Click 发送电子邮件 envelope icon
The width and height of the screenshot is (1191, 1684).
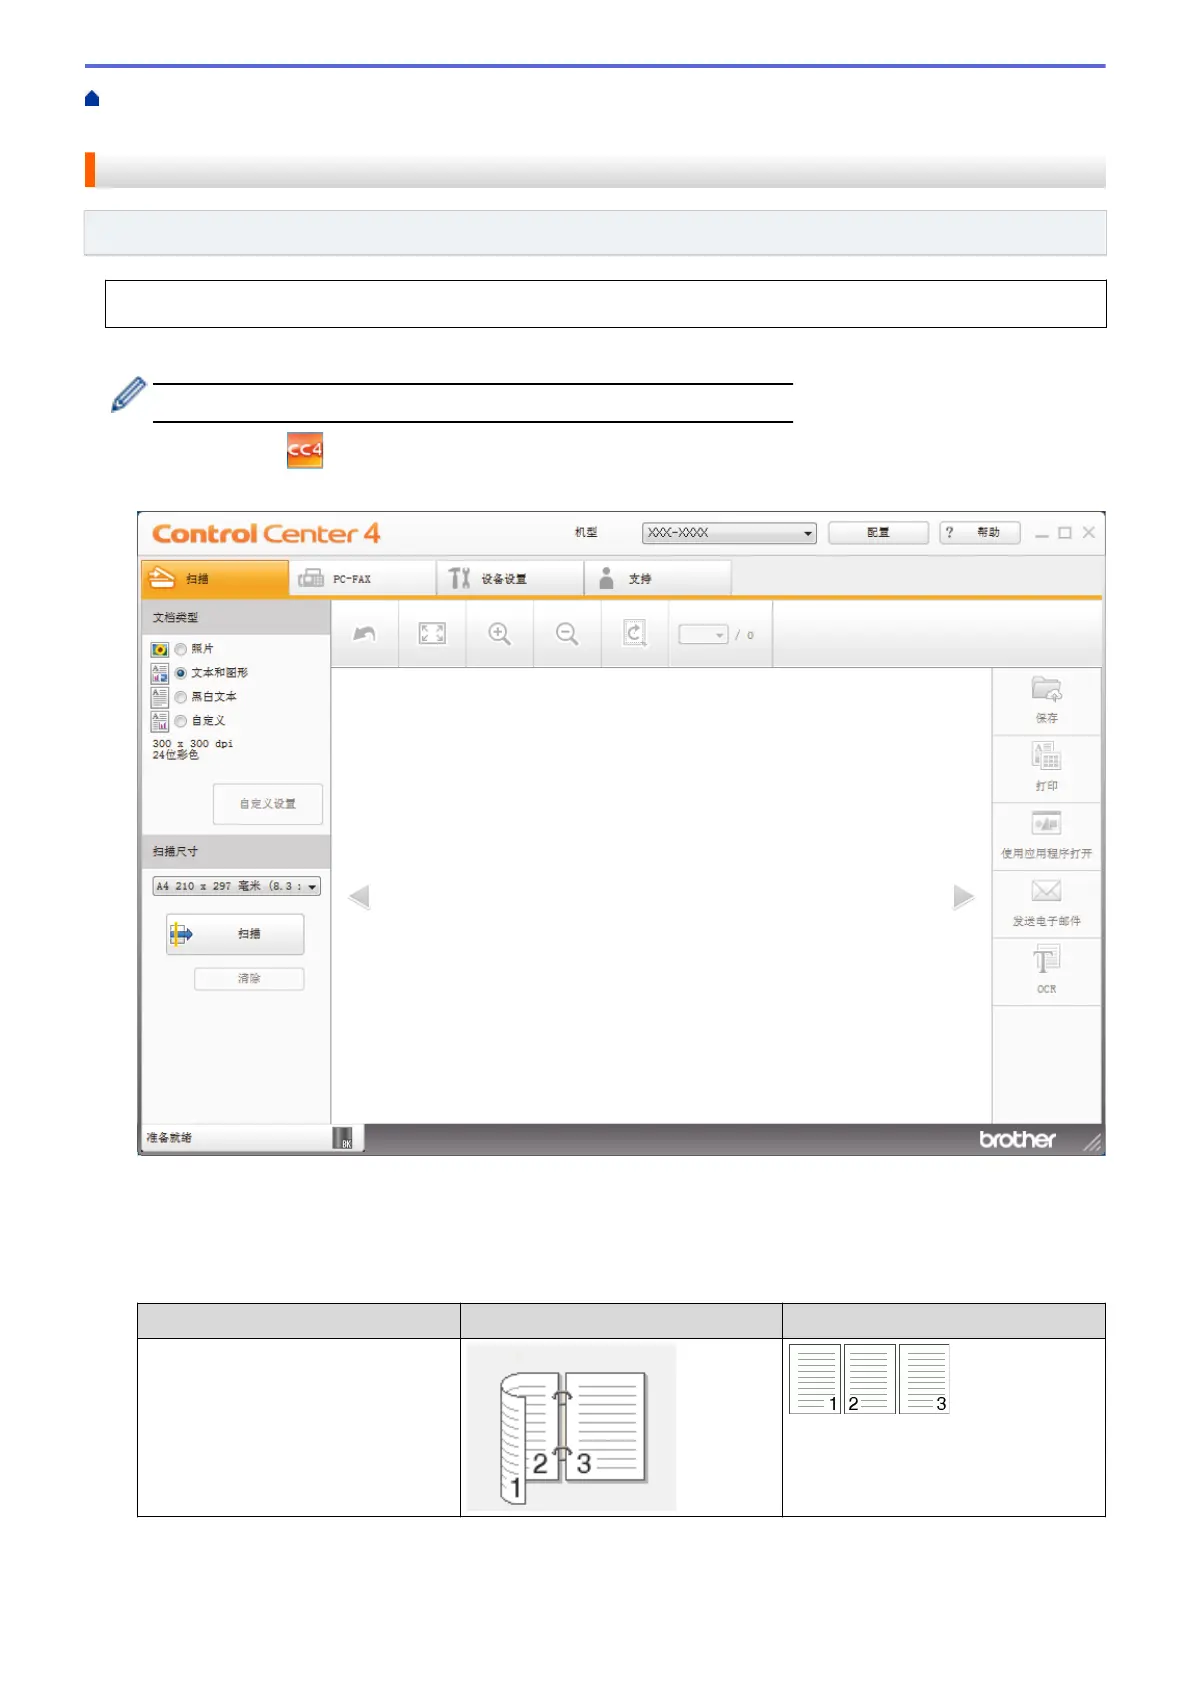coord(1046,892)
